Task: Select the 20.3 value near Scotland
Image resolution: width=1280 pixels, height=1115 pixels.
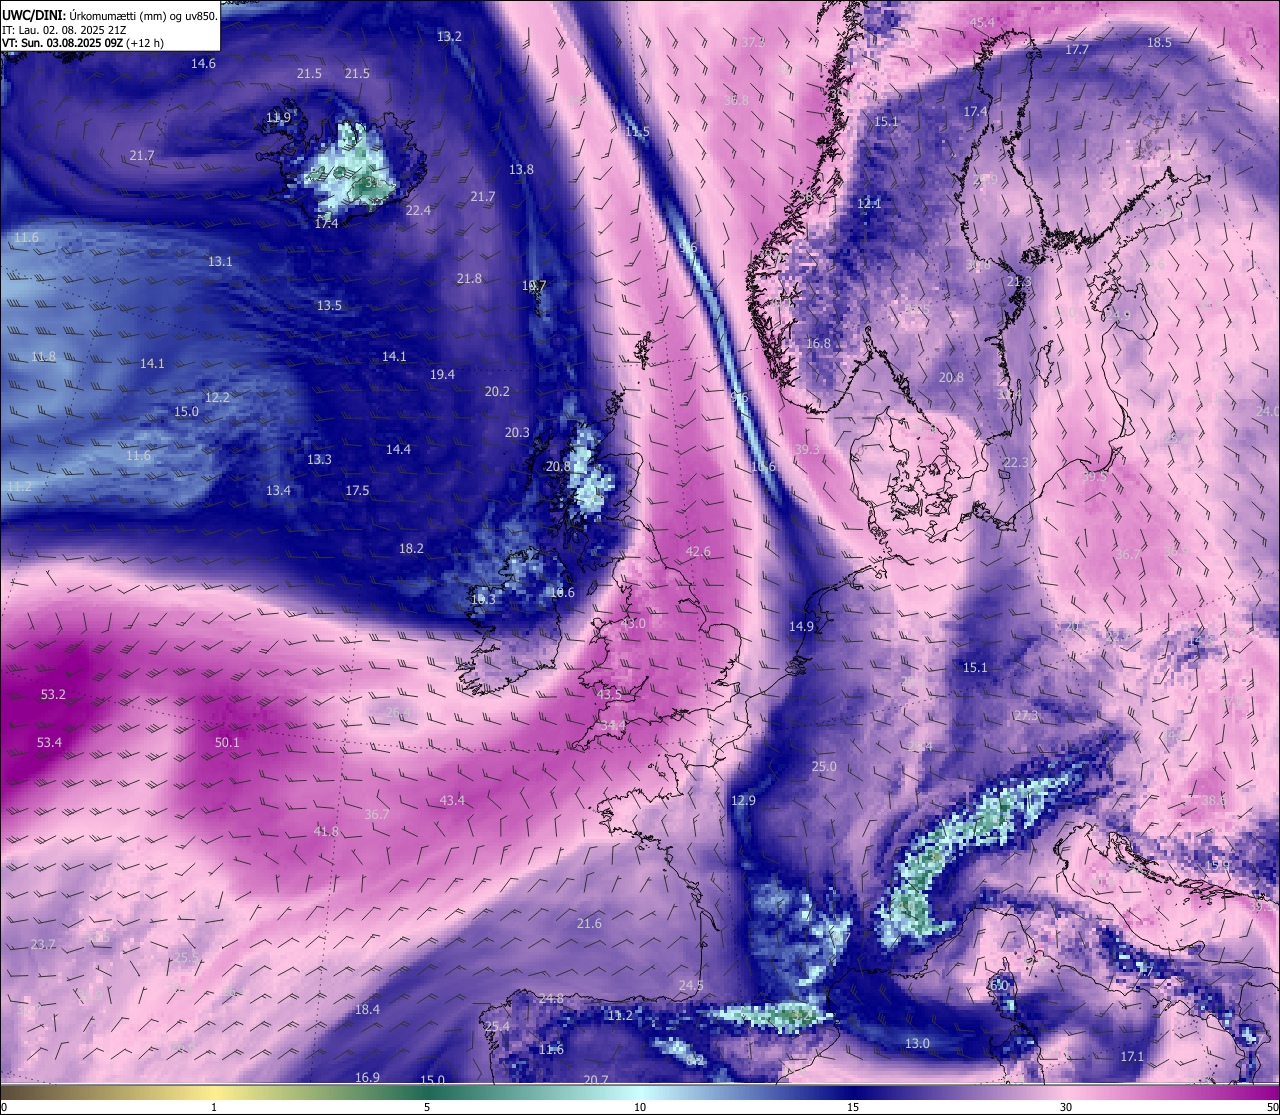Action: [517, 432]
